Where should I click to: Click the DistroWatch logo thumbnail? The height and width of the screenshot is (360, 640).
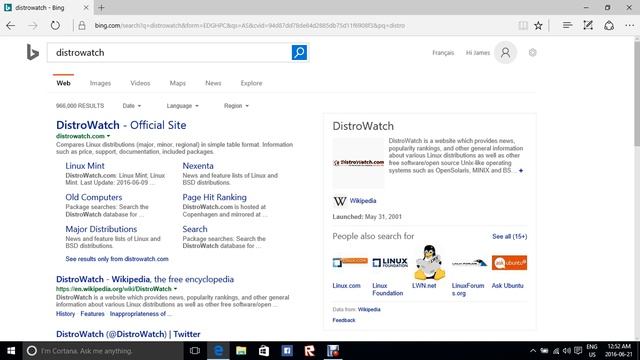point(358,162)
